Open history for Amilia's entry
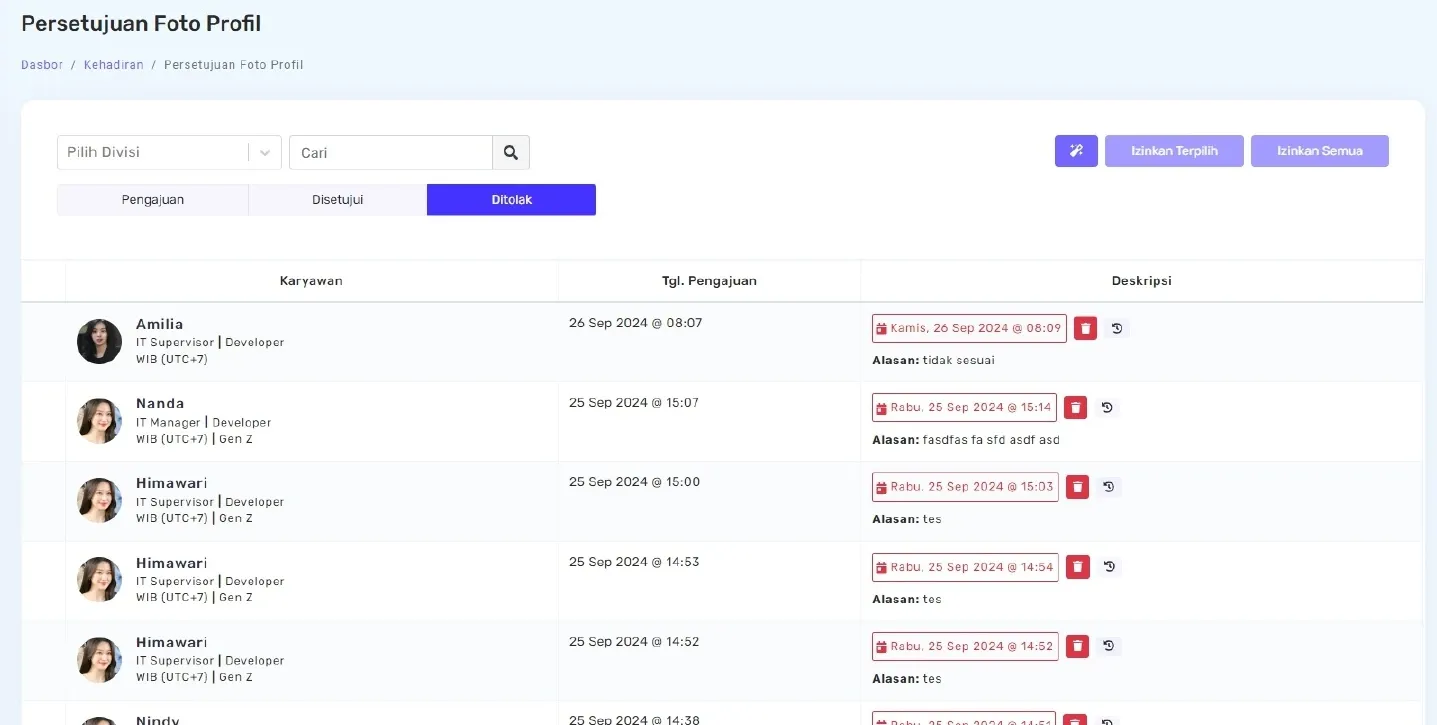The image size is (1437, 725). 1117,328
